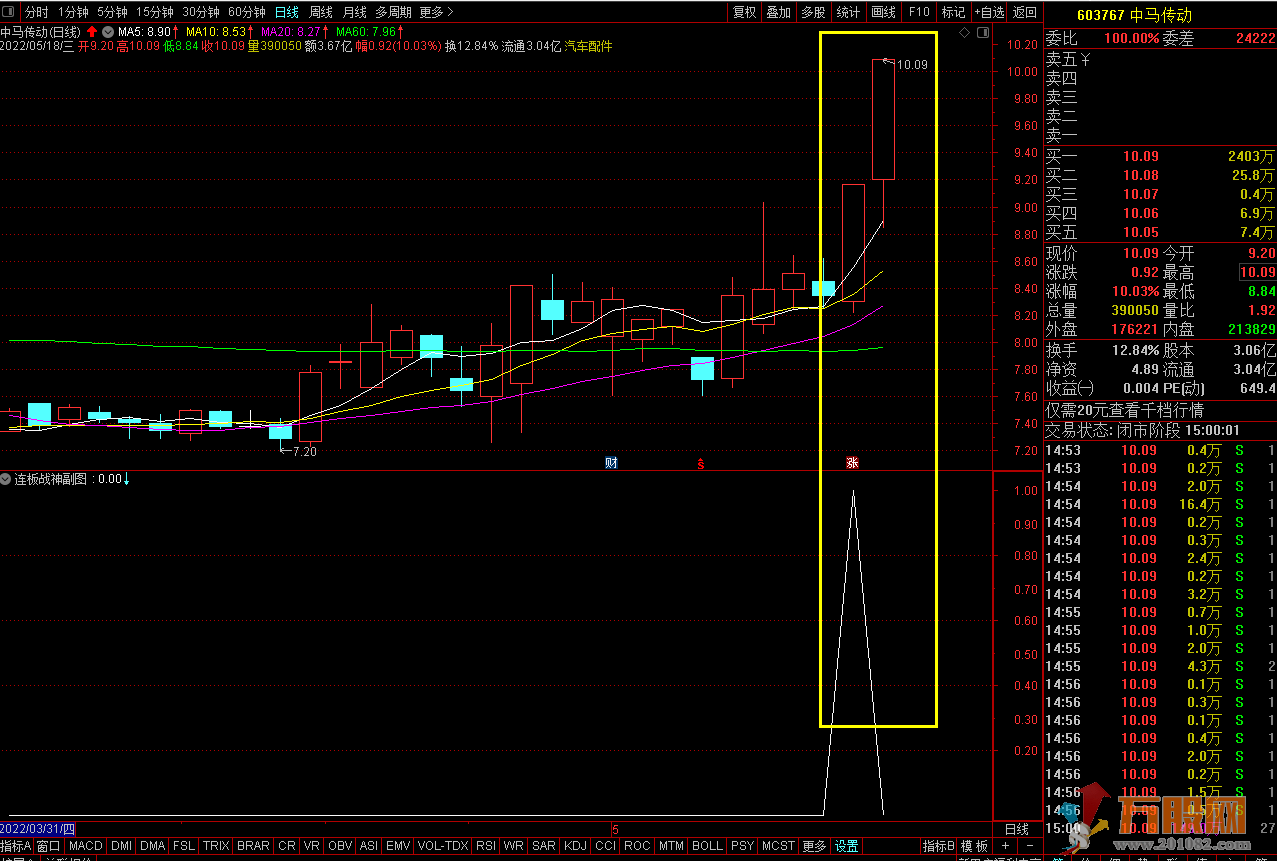Viewport: 1277px width, 861px height.
Task: Click the red up arrow next to 中马传动(日线)
Action: coord(91,32)
